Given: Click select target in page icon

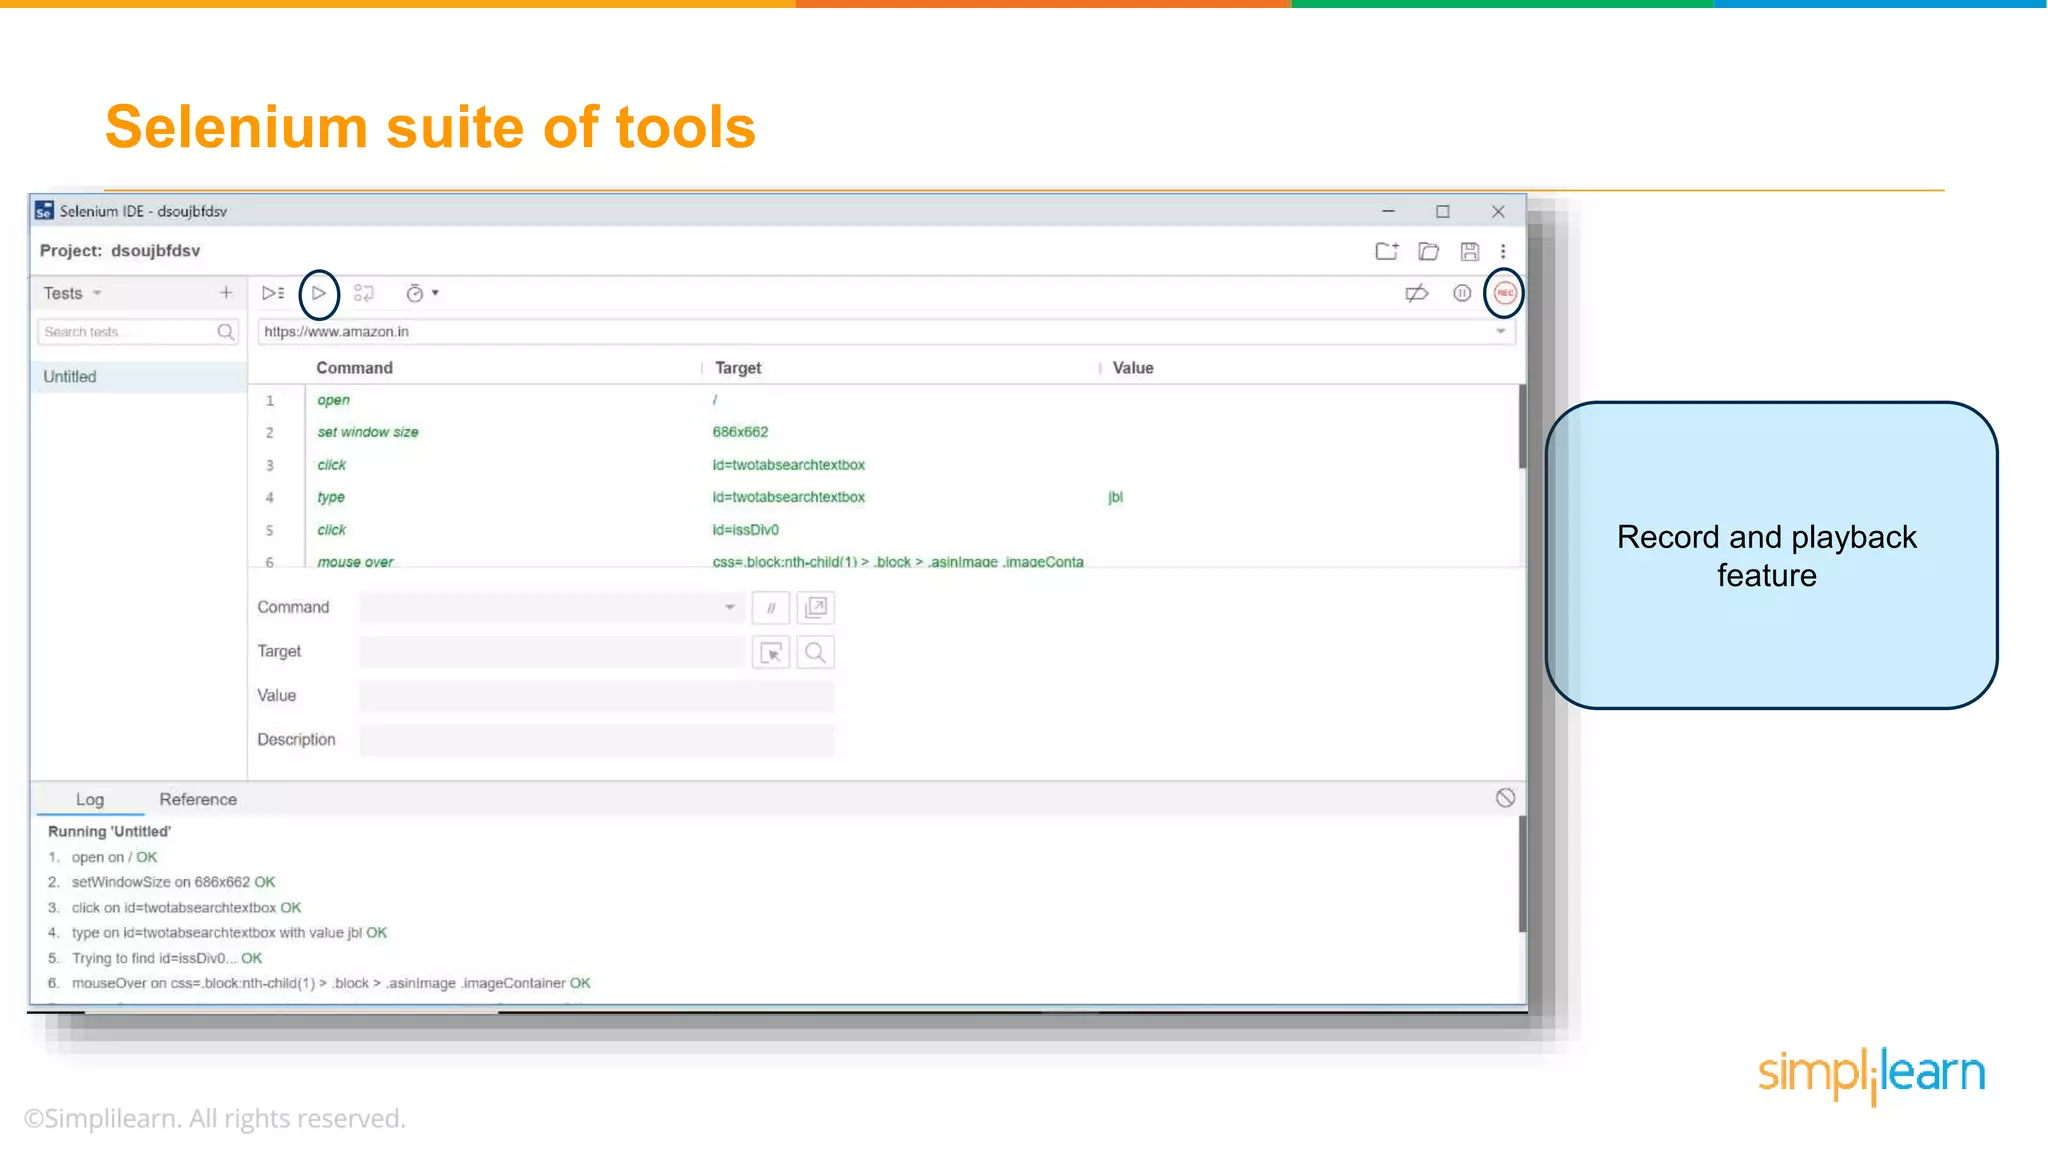Looking at the screenshot, I should pos(771,653).
